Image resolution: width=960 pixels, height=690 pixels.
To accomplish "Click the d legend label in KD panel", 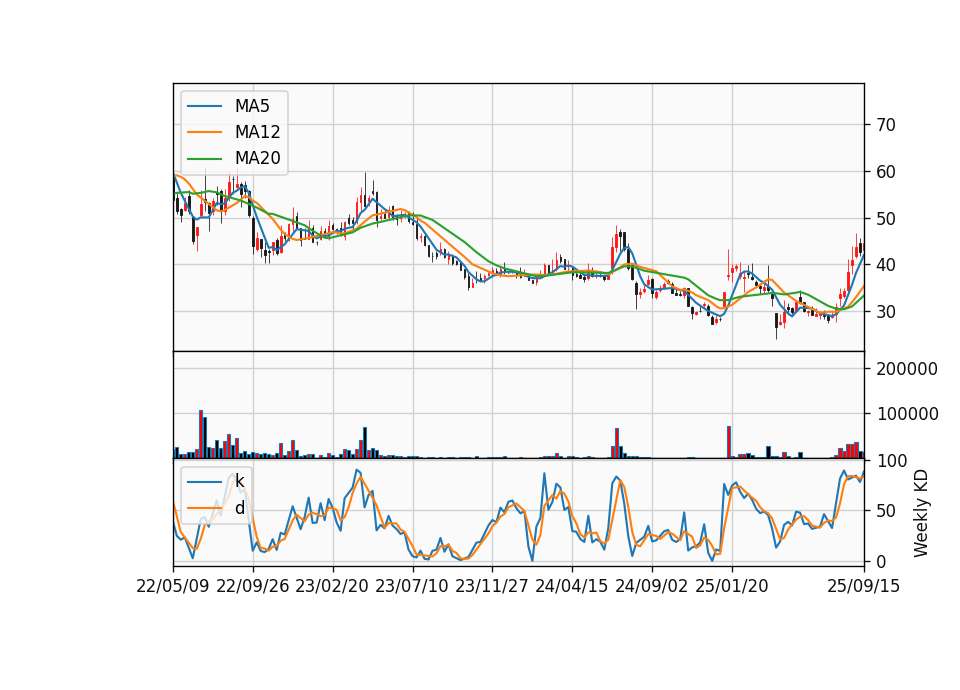I will click(x=239, y=508).
